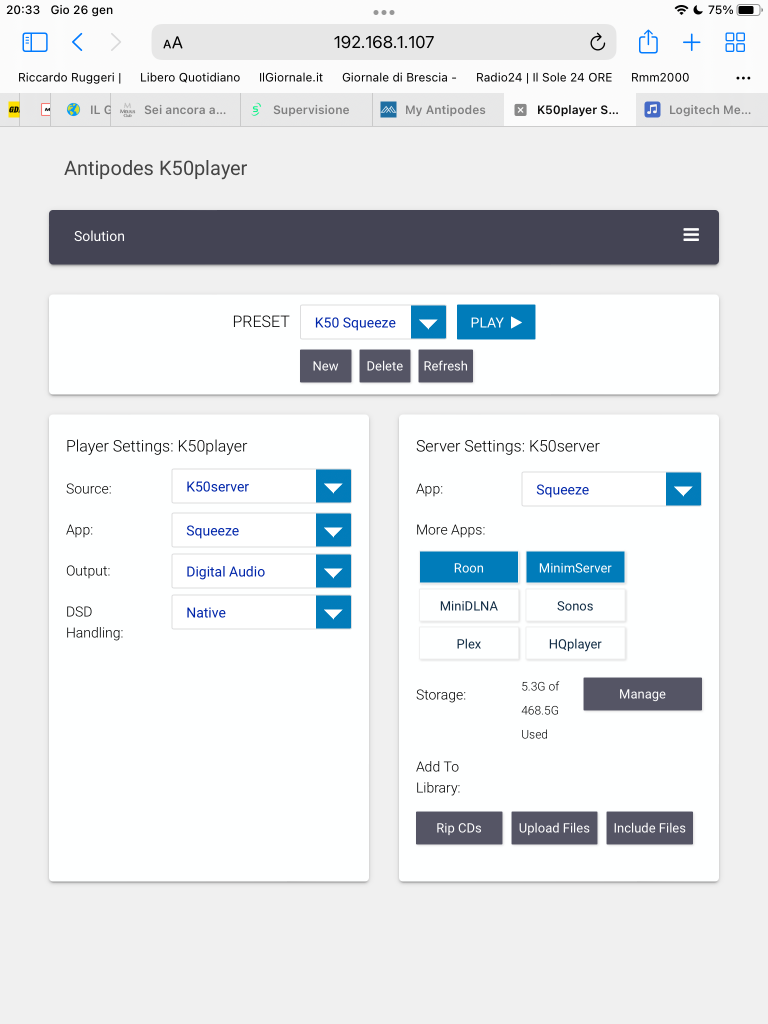Open Riccardo Ruggeri bookmark
The width and height of the screenshot is (768, 1024).
70,77
